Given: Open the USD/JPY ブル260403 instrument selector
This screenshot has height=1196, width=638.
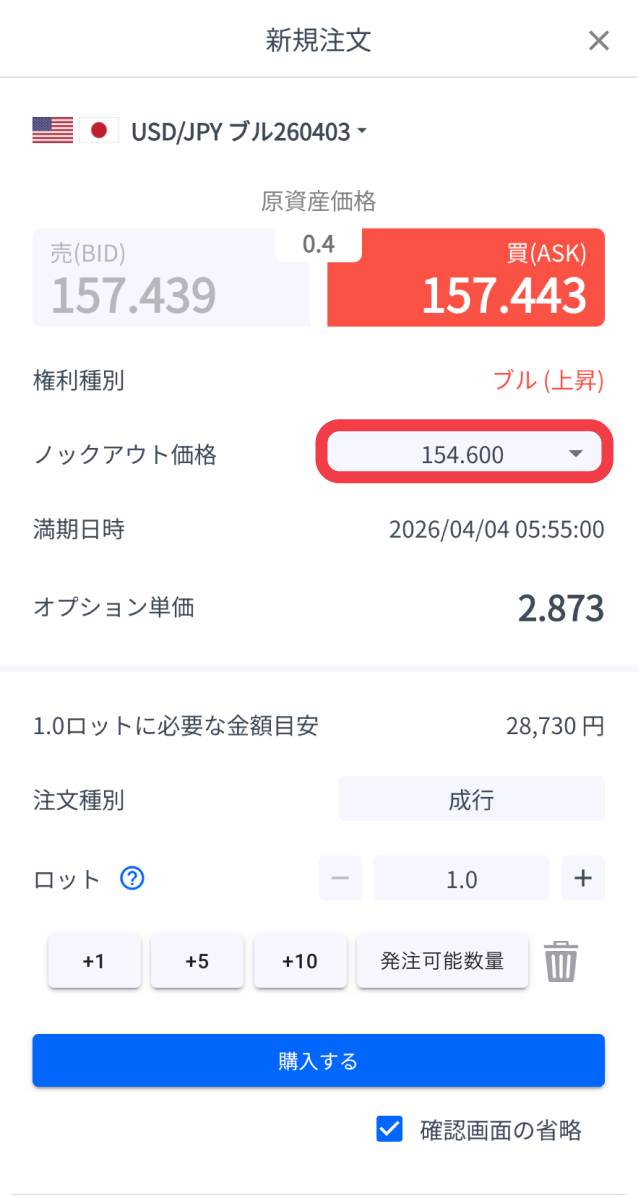Looking at the screenshot, I should coord(246,130).
